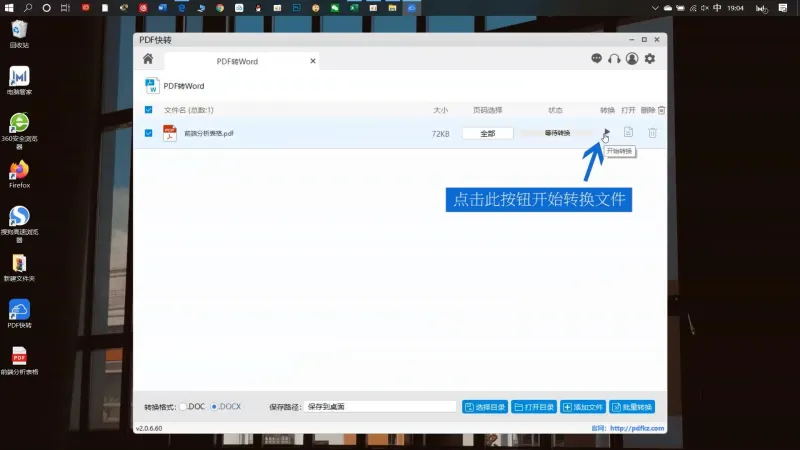Open the PDF快转 desktop shortcut
This screenshot has height=450, width=800.
pyautogui.click(x=19, y=314)
